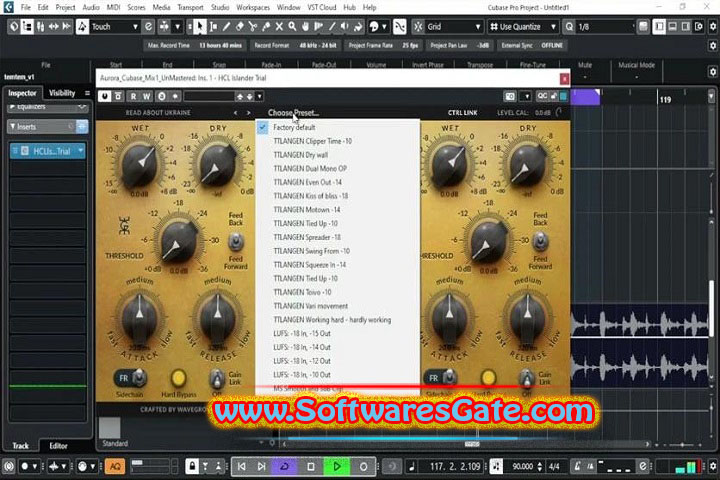Select the Comp hand tool
The height and width of the screenshot is (480, 720).
(305, 27)
